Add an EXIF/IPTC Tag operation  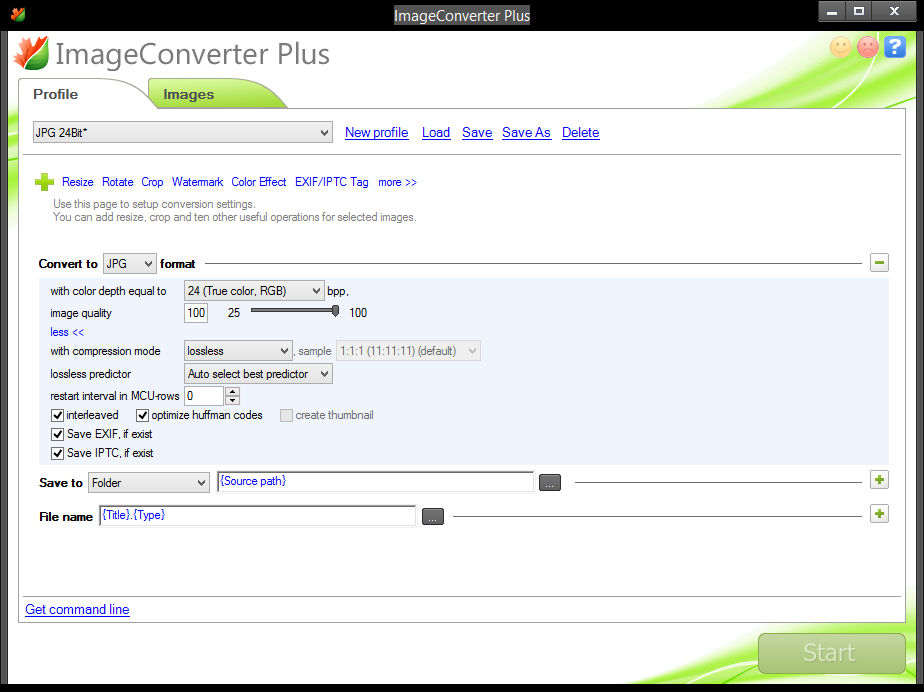pyautogui.click(x=332, y=182)
